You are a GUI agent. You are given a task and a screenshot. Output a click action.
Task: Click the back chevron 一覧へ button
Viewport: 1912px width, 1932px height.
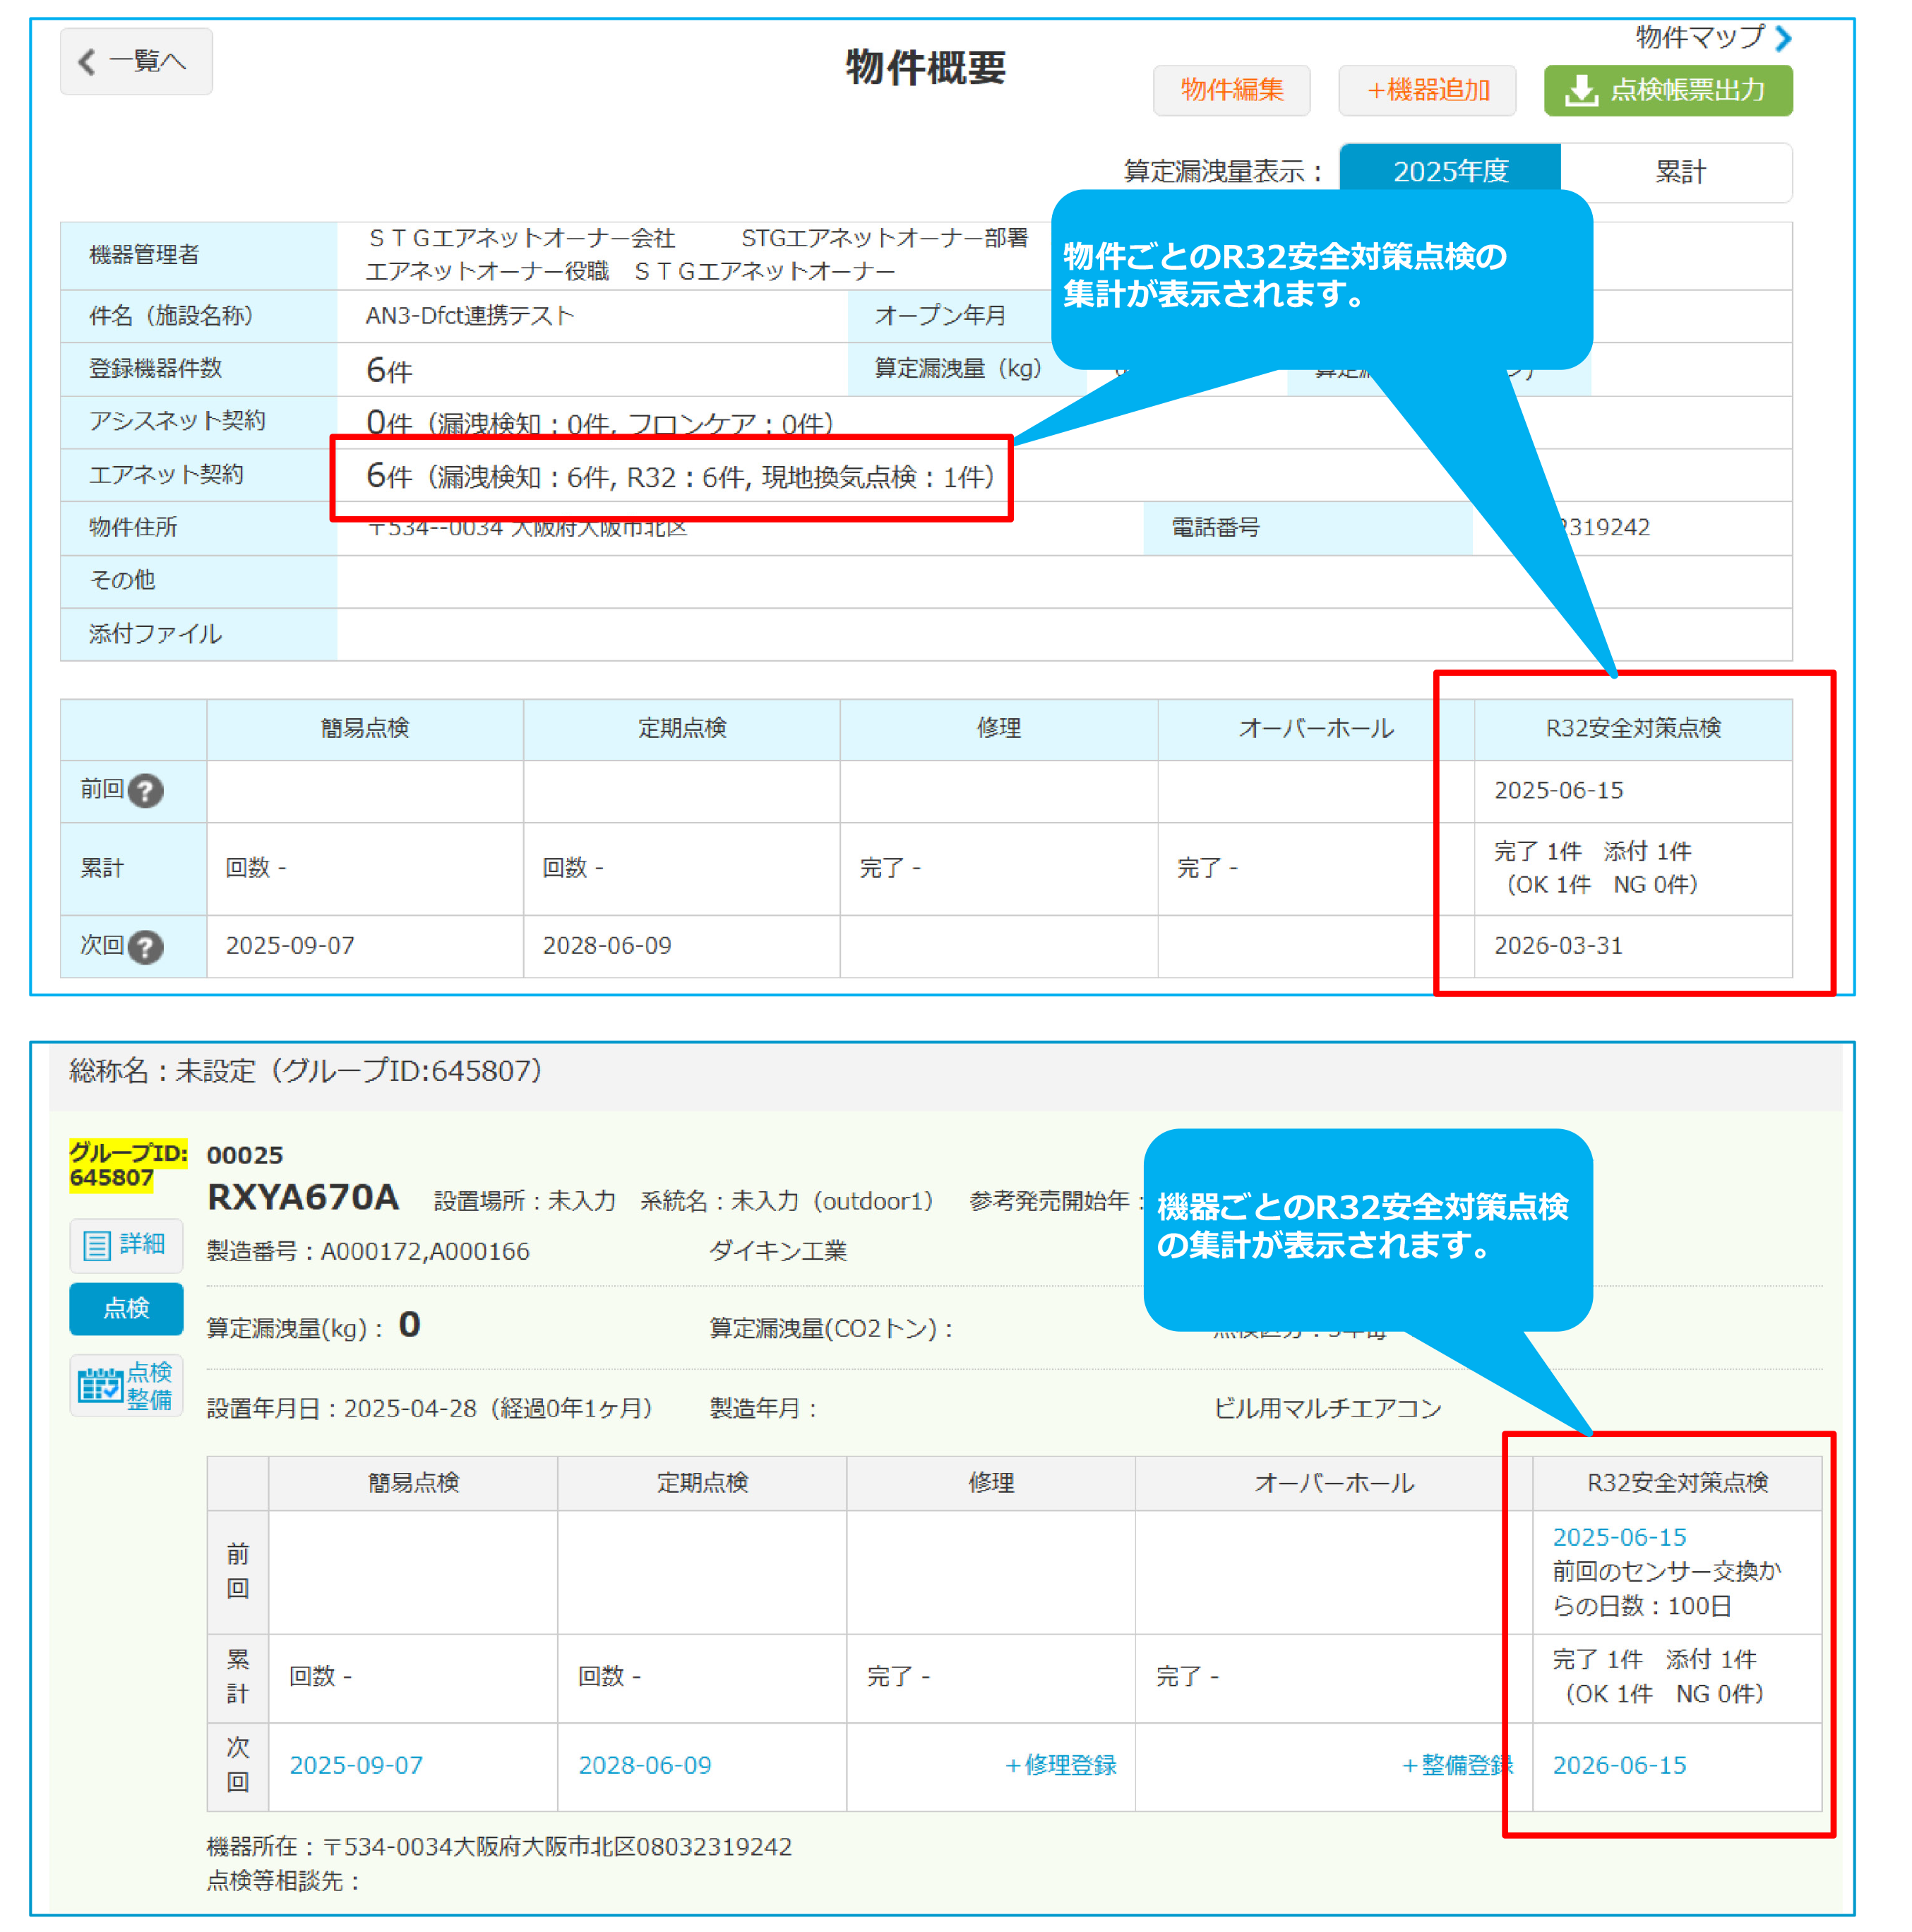pos(135,62)
